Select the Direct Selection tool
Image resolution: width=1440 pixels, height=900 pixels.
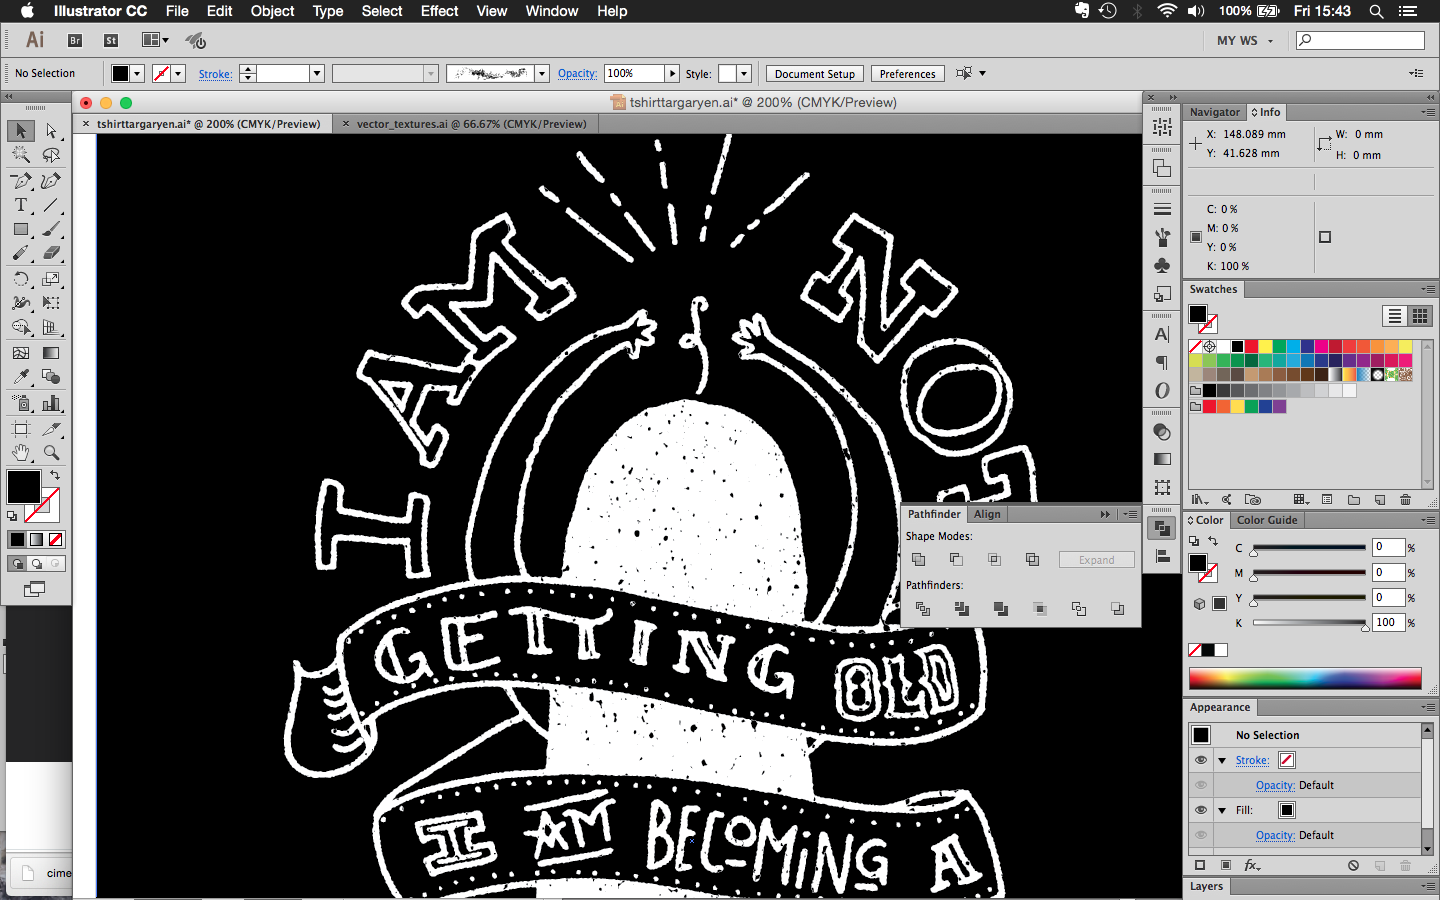[51, 131]
